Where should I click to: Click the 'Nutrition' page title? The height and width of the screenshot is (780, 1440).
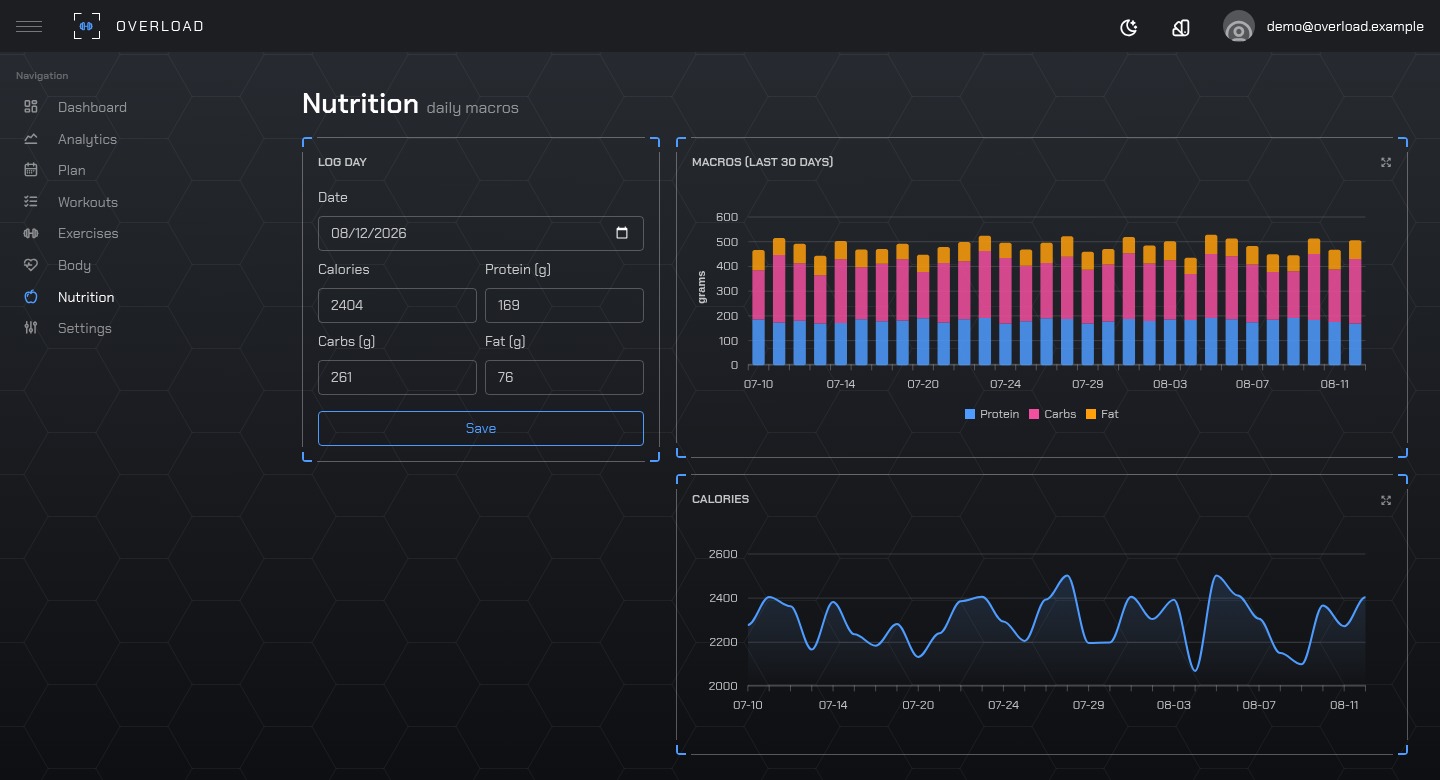(x=360, y=104)
